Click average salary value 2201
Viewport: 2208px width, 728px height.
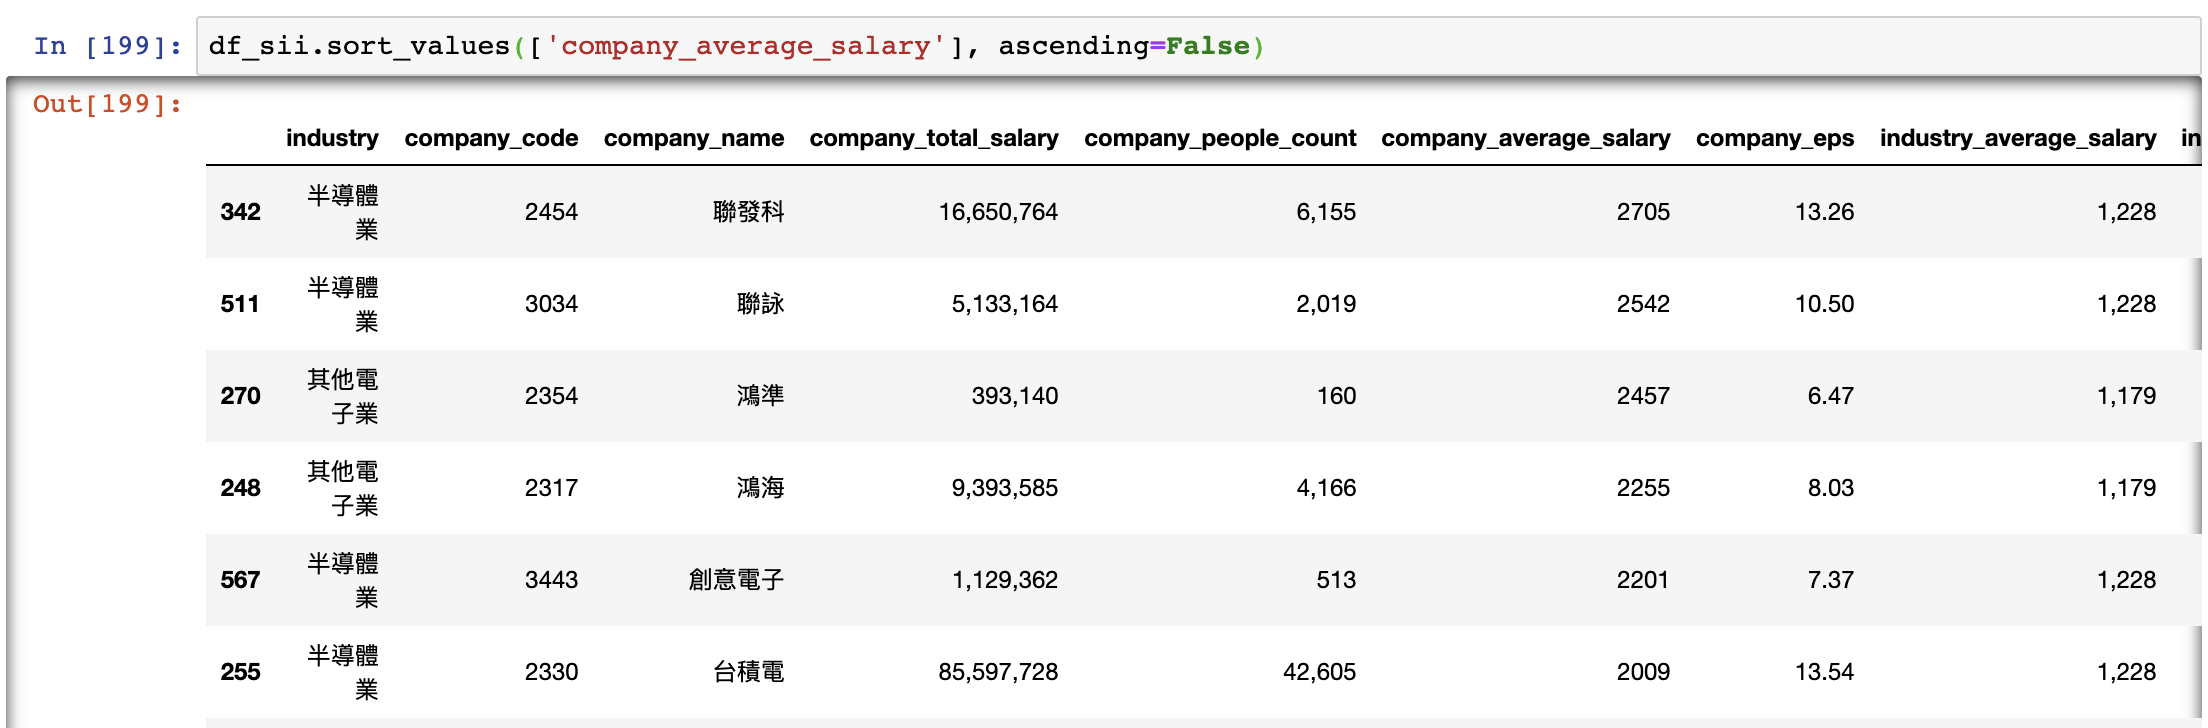pyautogui.click(x=1643, y=580)
